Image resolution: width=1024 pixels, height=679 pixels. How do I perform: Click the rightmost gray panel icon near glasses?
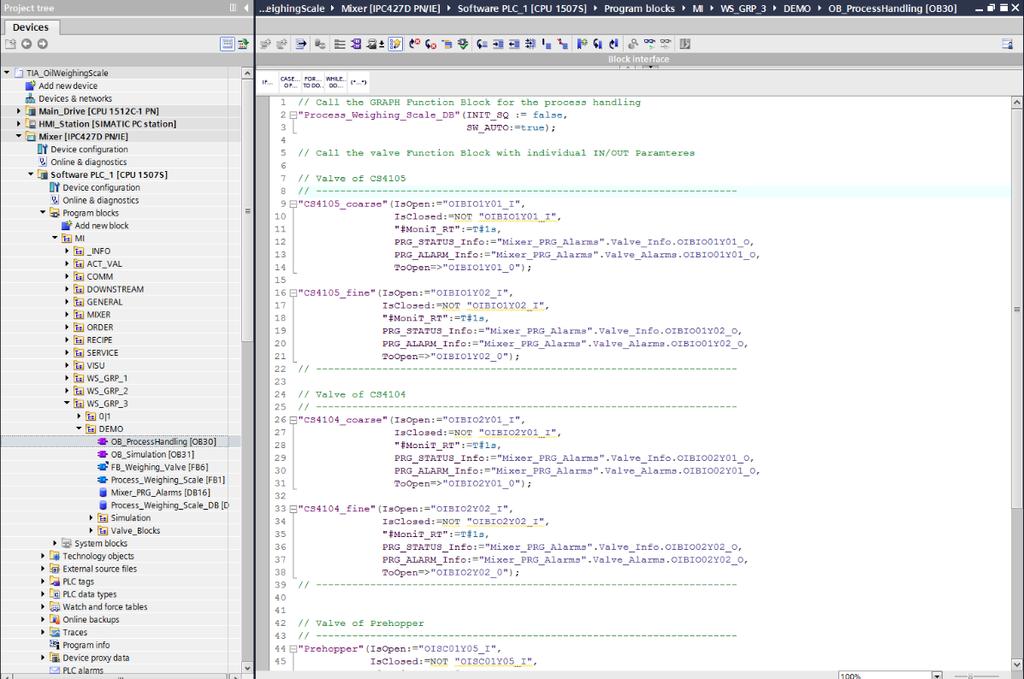pyautogui.click(x=684, y=44)
